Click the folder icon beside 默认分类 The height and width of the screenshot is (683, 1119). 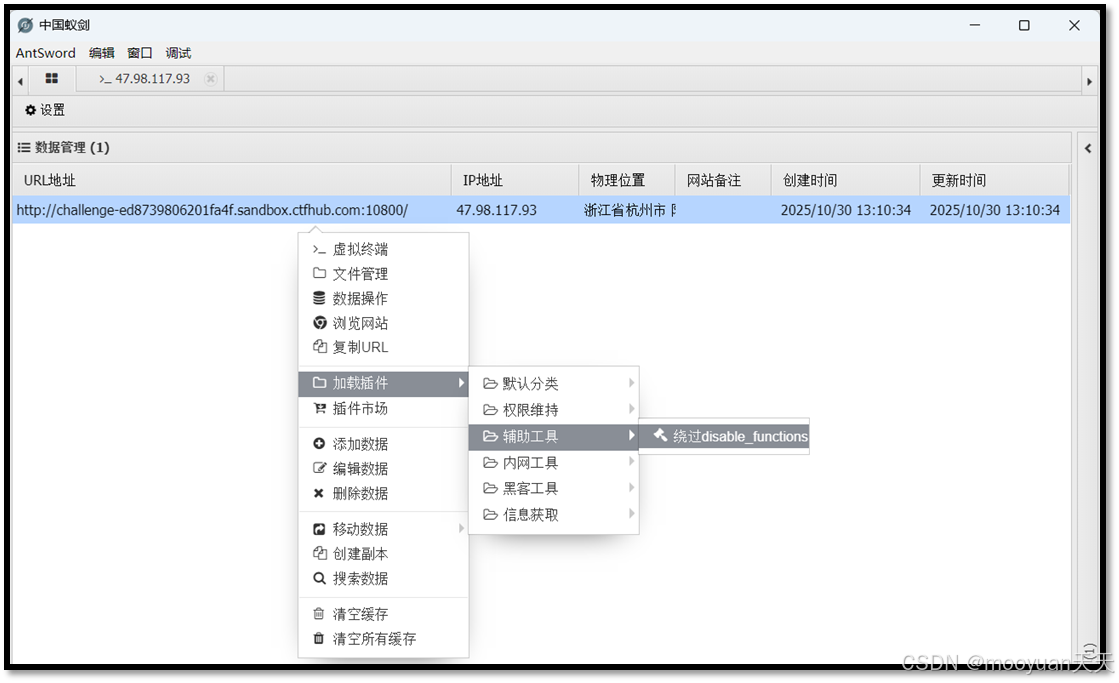(x=490, y=384)
